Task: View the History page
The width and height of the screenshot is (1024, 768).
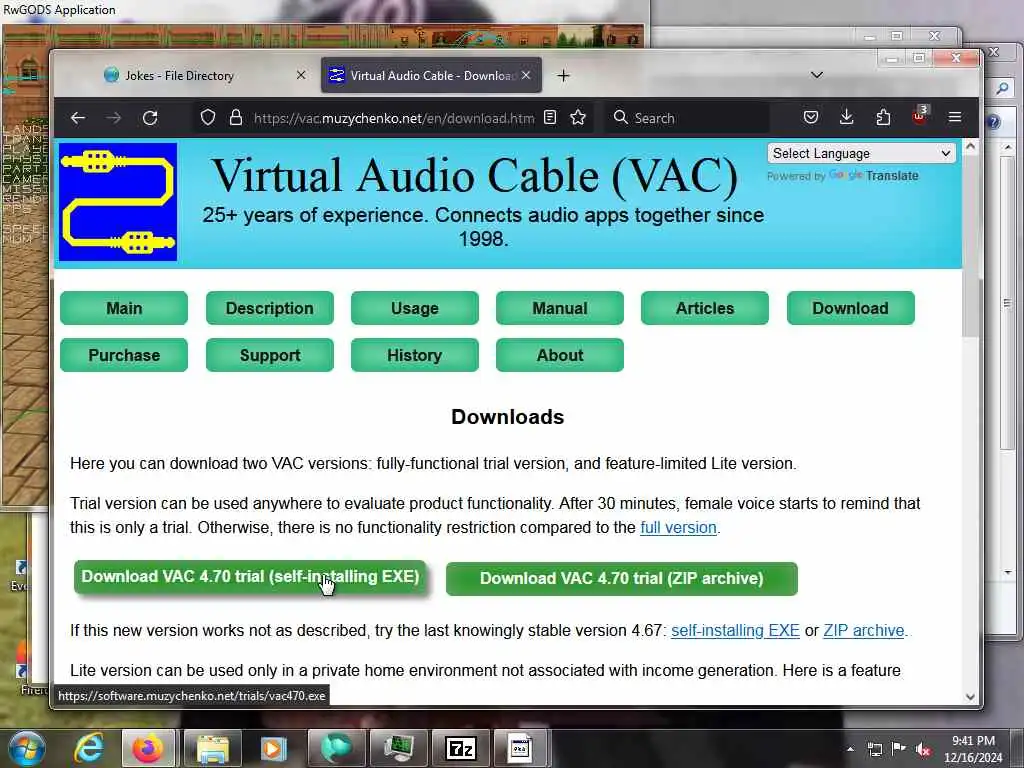Action: pyautogui.click(x=415, y=355)
